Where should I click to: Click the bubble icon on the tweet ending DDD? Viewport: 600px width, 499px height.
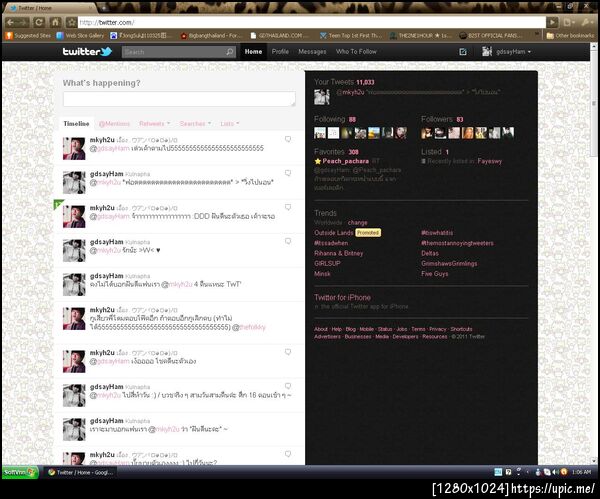288,207
